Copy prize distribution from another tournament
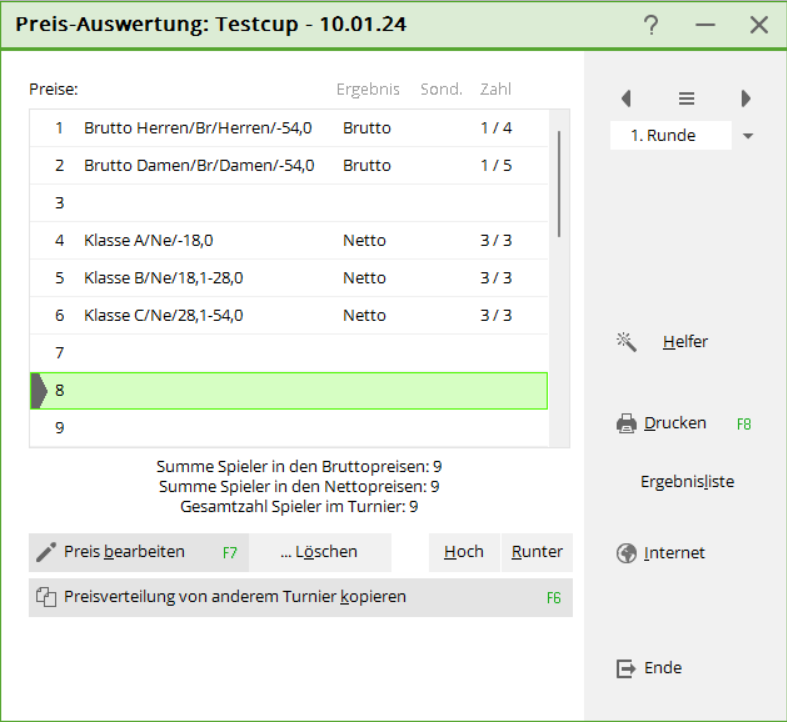787x722 pixels. [x=300, y=597]
